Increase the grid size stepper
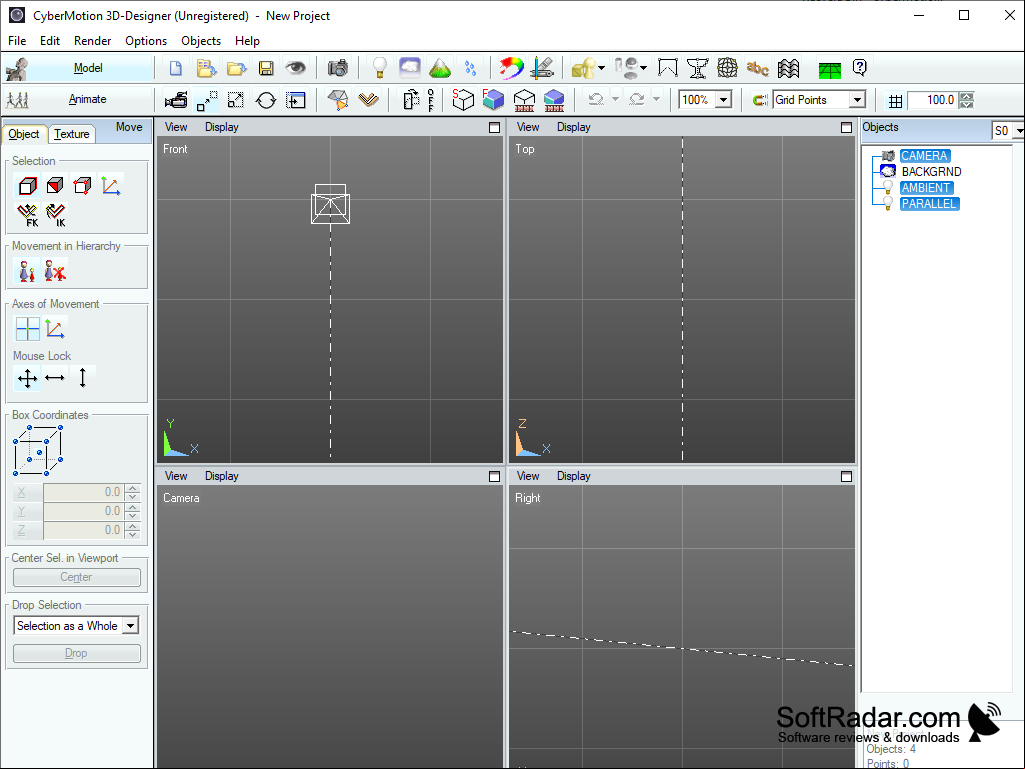 pos(966,96)
